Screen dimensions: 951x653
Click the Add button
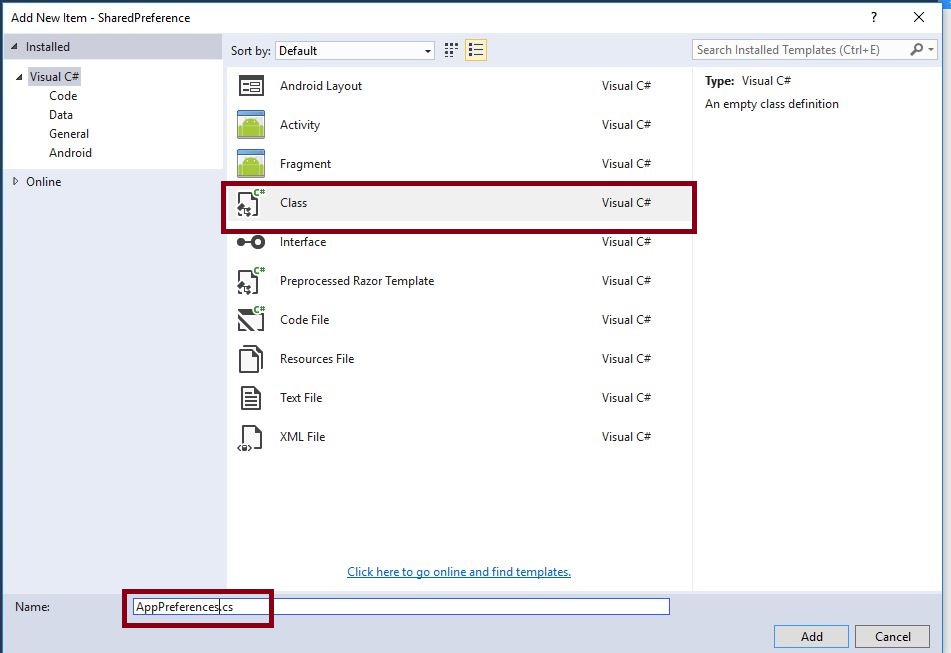click(x=811, y=636)
